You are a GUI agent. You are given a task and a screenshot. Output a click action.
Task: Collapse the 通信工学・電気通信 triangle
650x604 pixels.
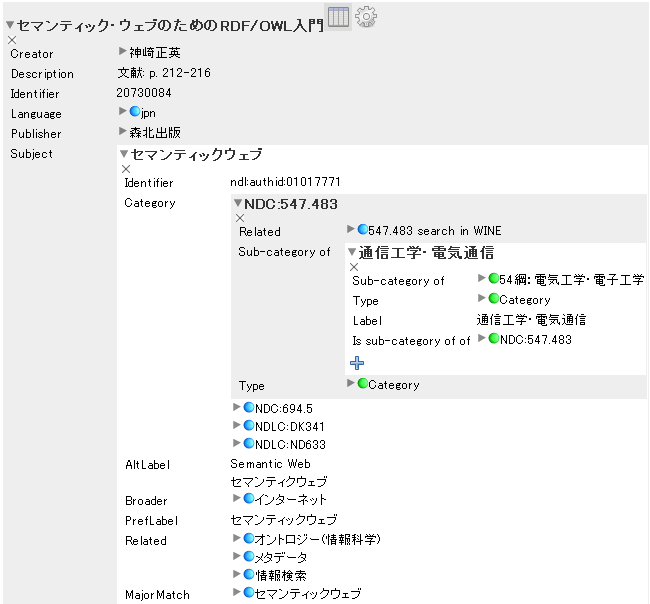[x=352, y=252]
